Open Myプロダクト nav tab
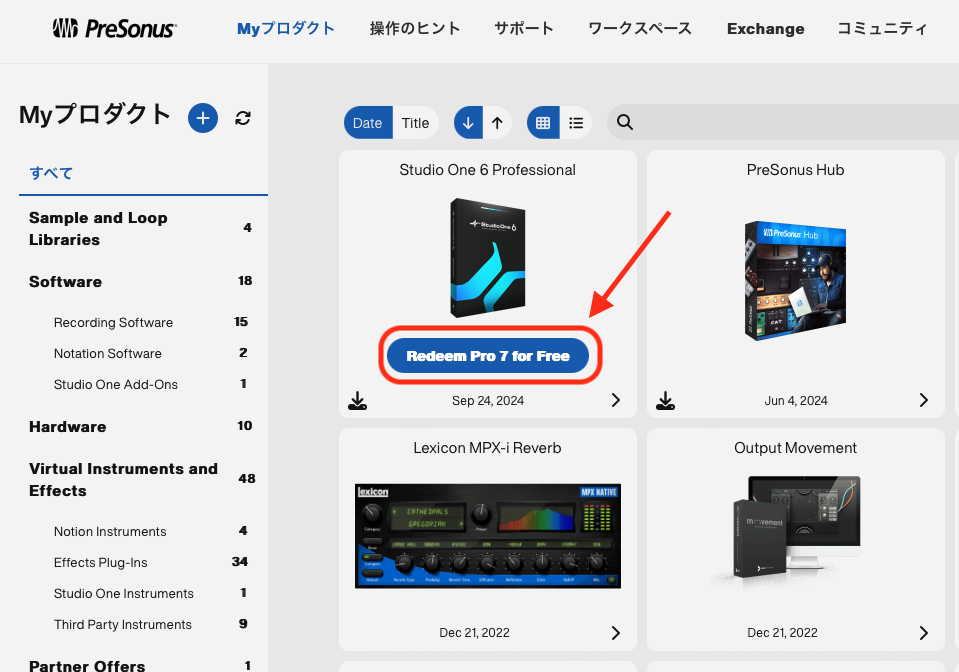This screenshot has width=959, height=672. [286, 29]
